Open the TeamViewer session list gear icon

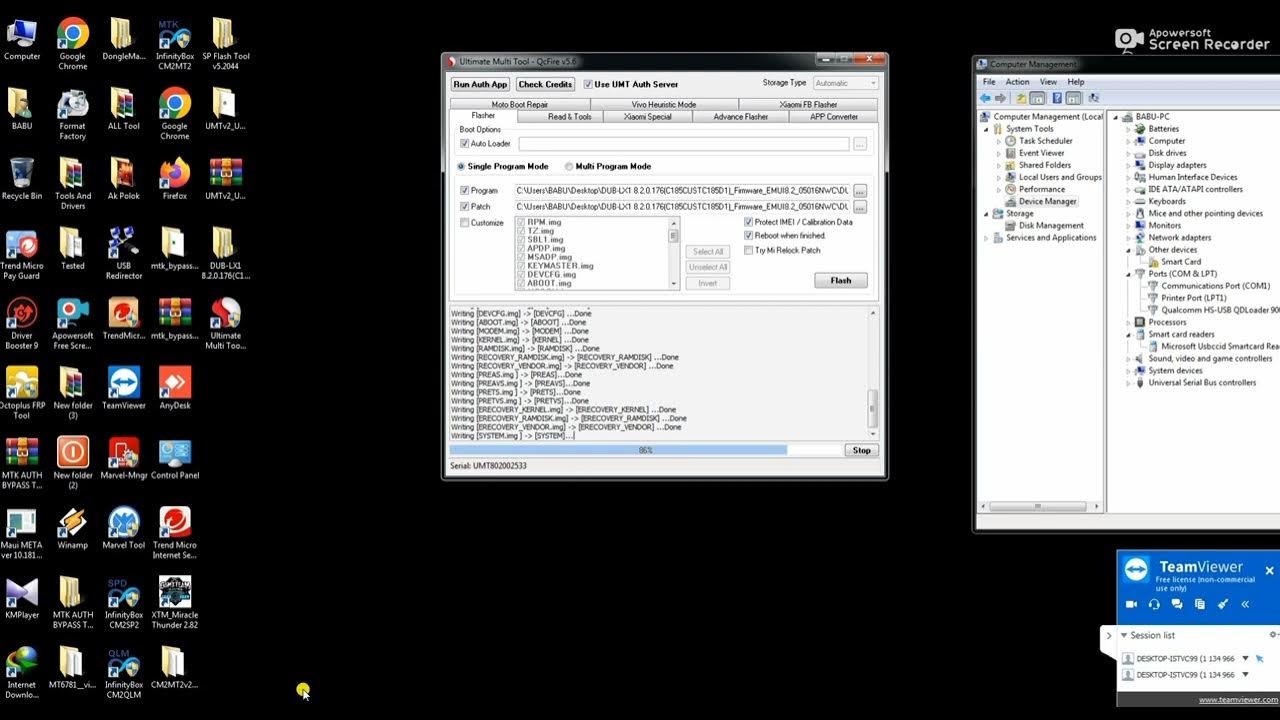point(1273,635)
